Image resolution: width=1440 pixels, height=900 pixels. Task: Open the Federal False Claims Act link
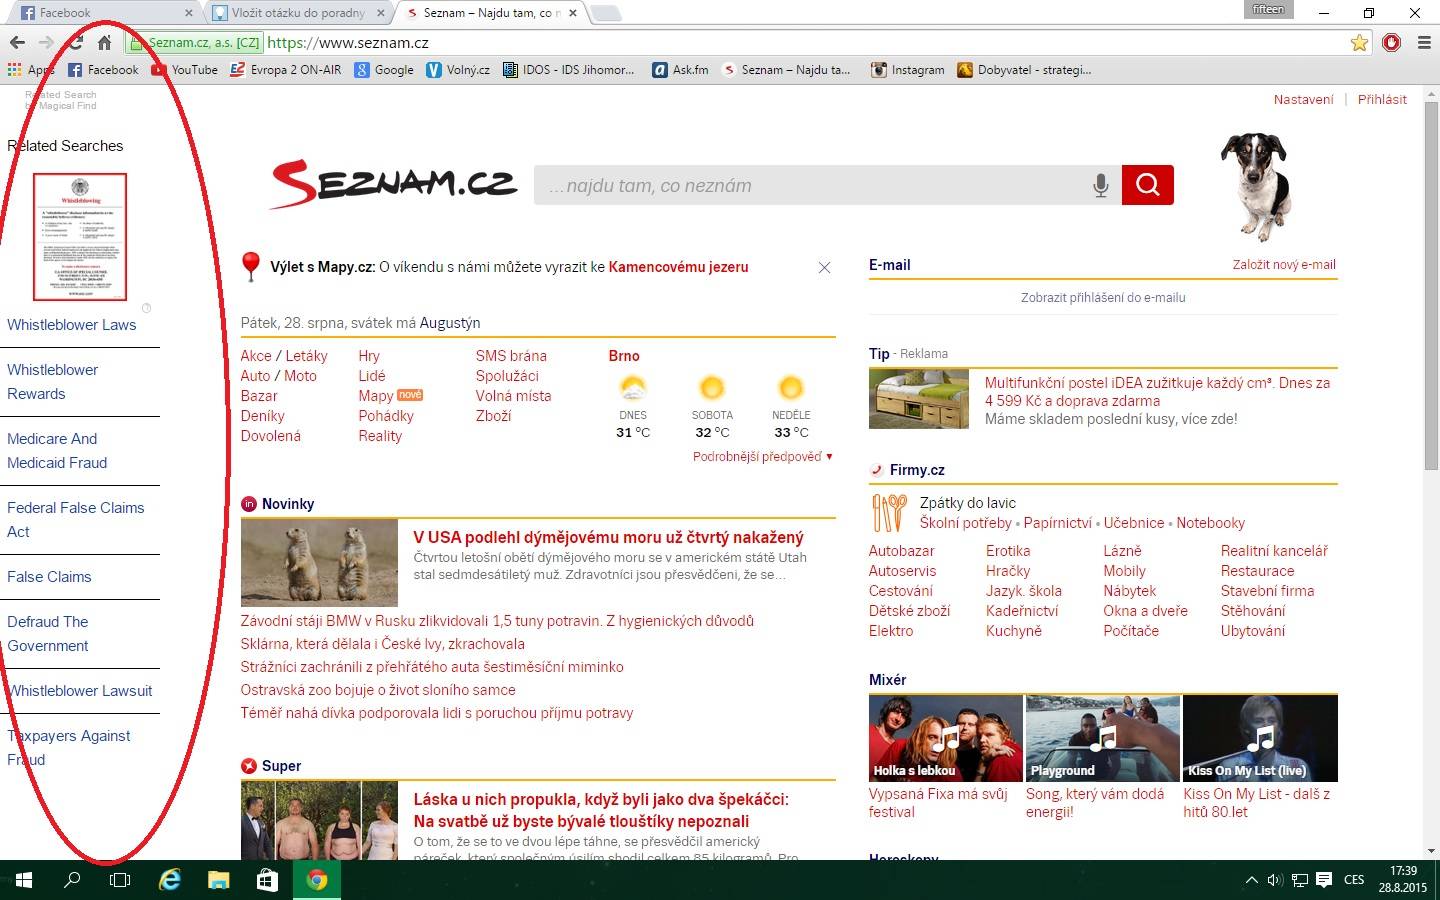pyautogui.click(x=76, y=520)
